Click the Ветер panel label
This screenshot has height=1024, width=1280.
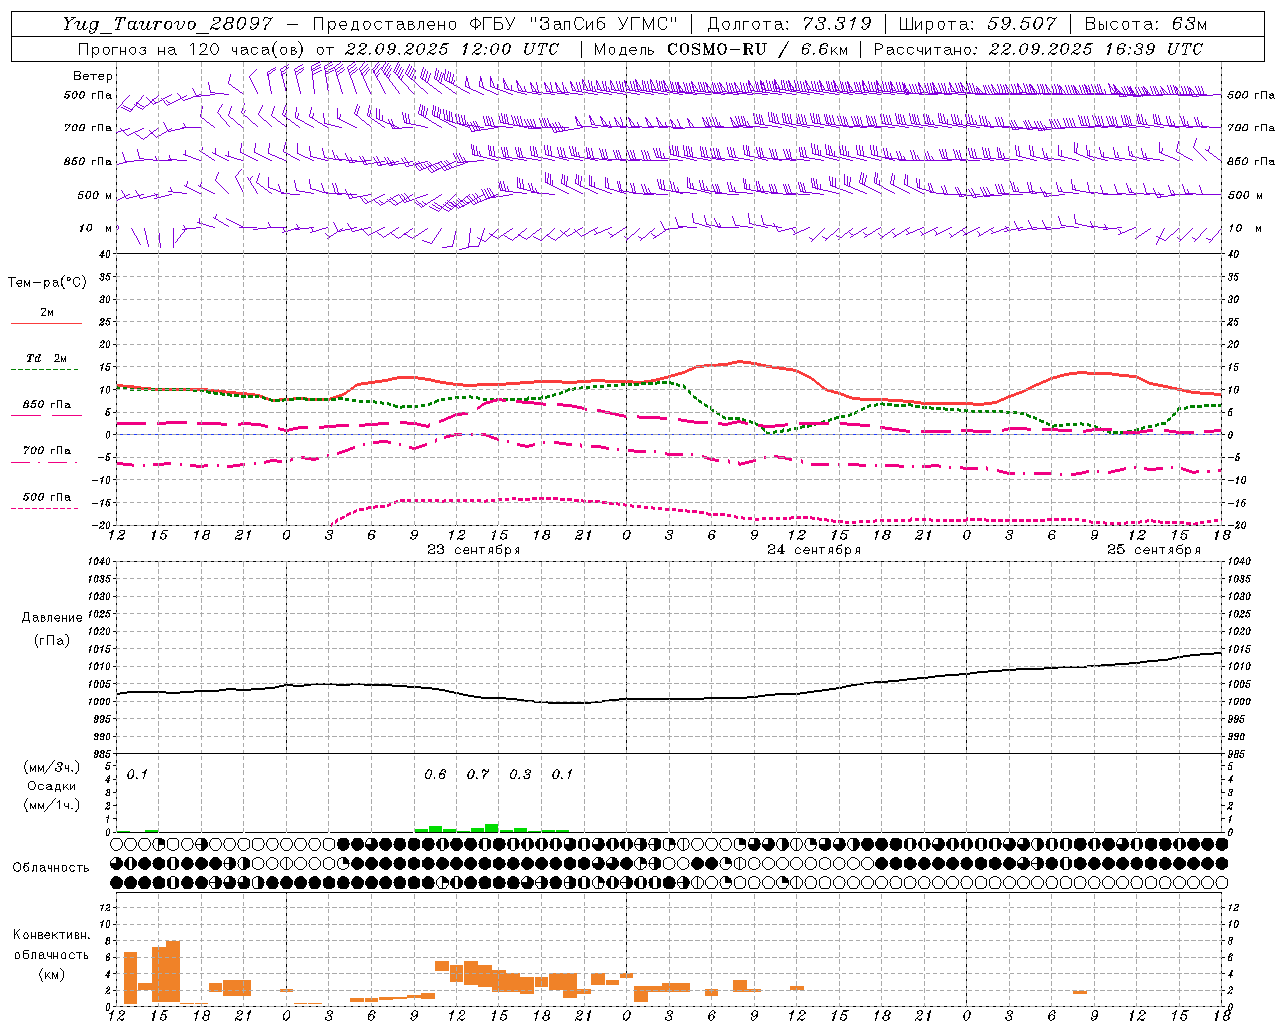click(x=93, y=76)
